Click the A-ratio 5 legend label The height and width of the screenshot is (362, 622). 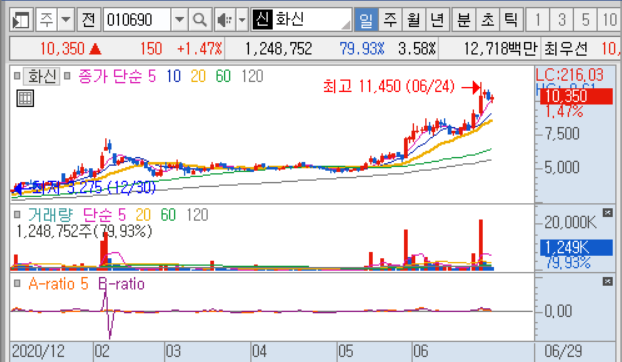(x=58, y=284)
